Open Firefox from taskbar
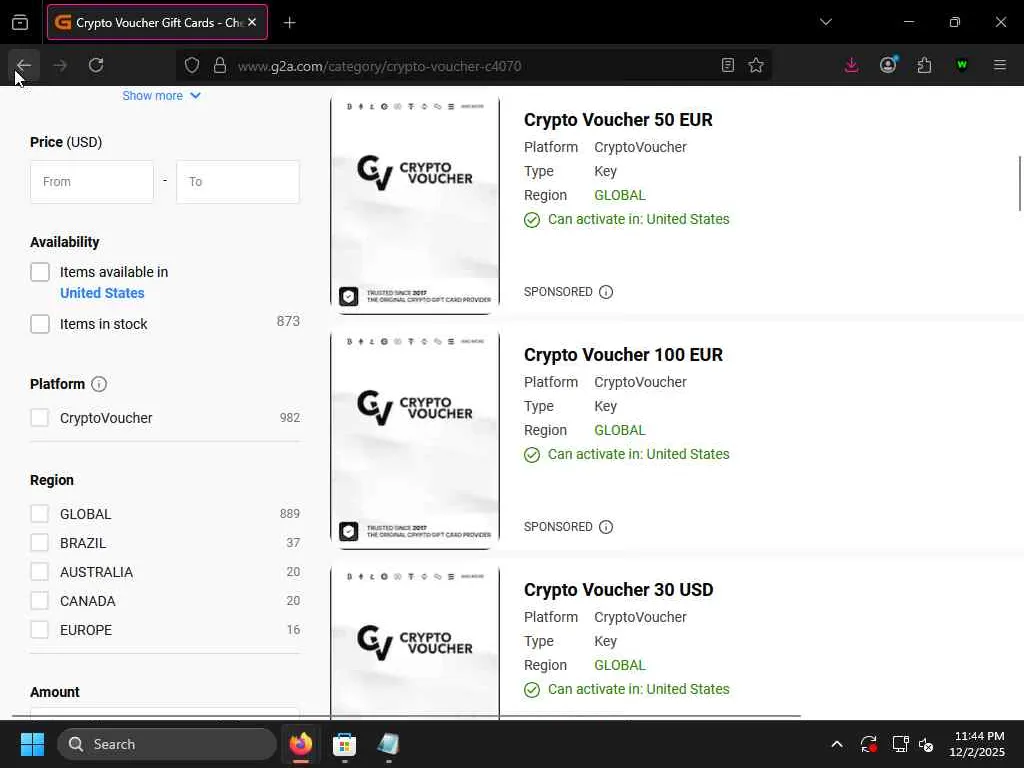 [x=301, y=744]
